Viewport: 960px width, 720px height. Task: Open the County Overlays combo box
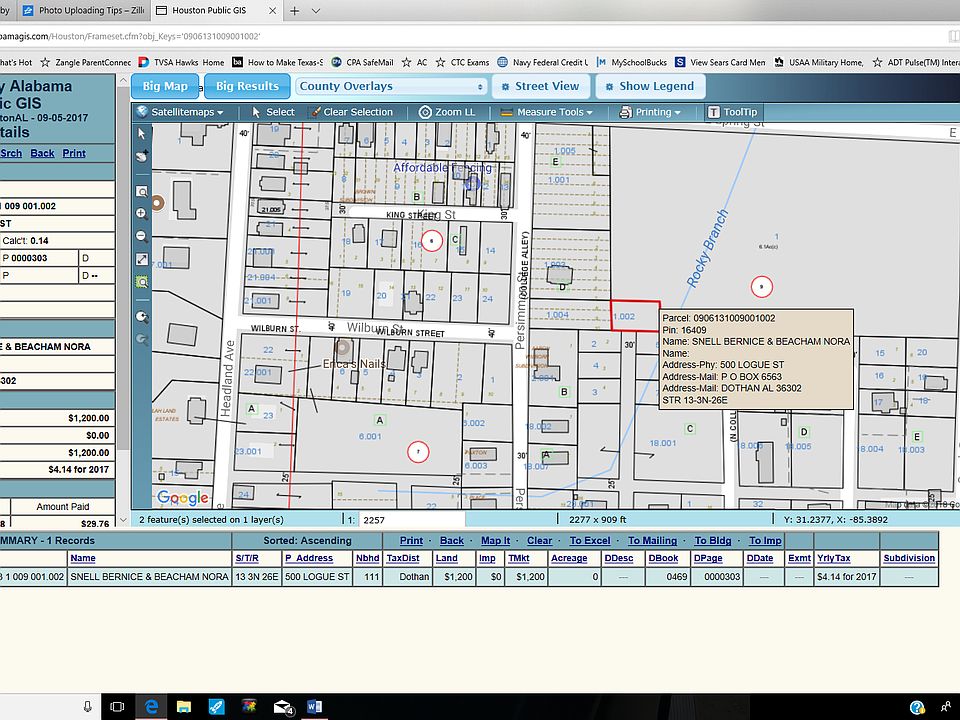point(391,86)
